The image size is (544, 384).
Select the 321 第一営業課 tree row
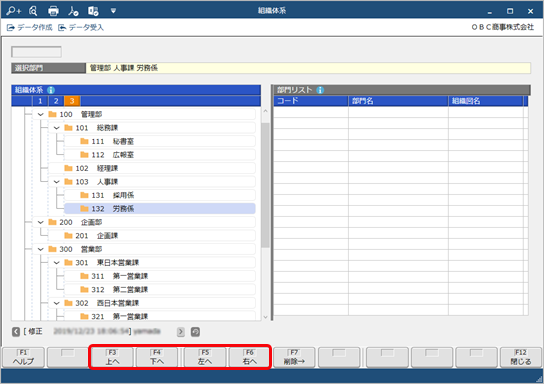pyautogui.click(x=160, y=316)
